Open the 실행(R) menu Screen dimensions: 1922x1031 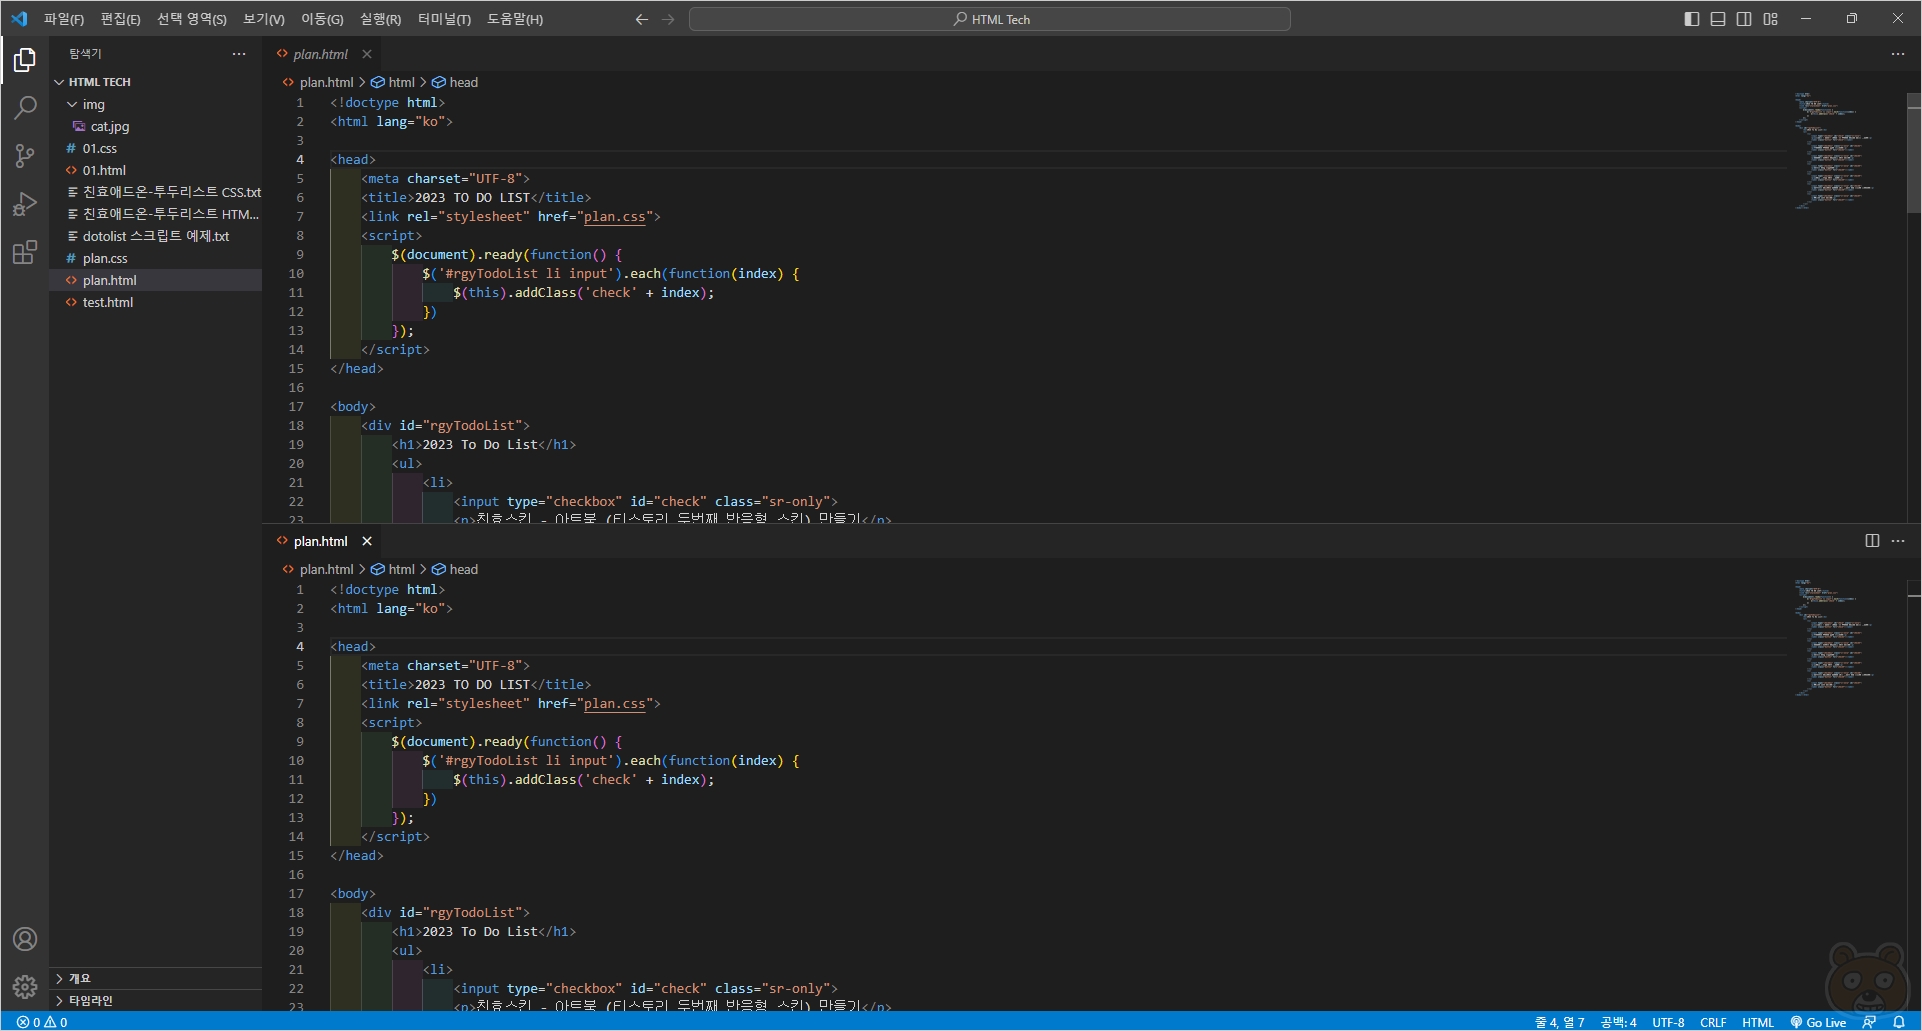tap(380, 19)
